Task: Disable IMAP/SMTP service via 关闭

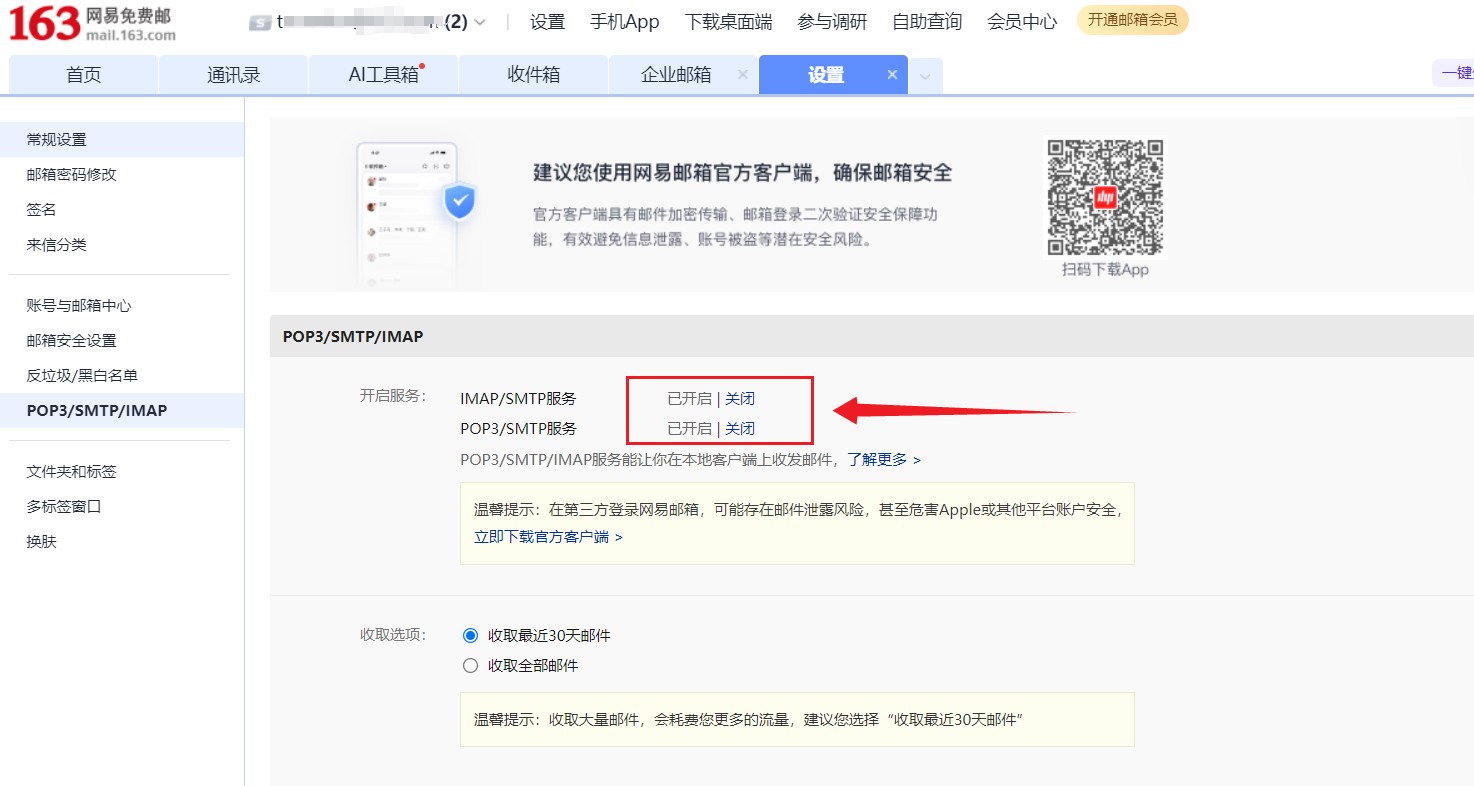Action: click(x=740, y=399)
